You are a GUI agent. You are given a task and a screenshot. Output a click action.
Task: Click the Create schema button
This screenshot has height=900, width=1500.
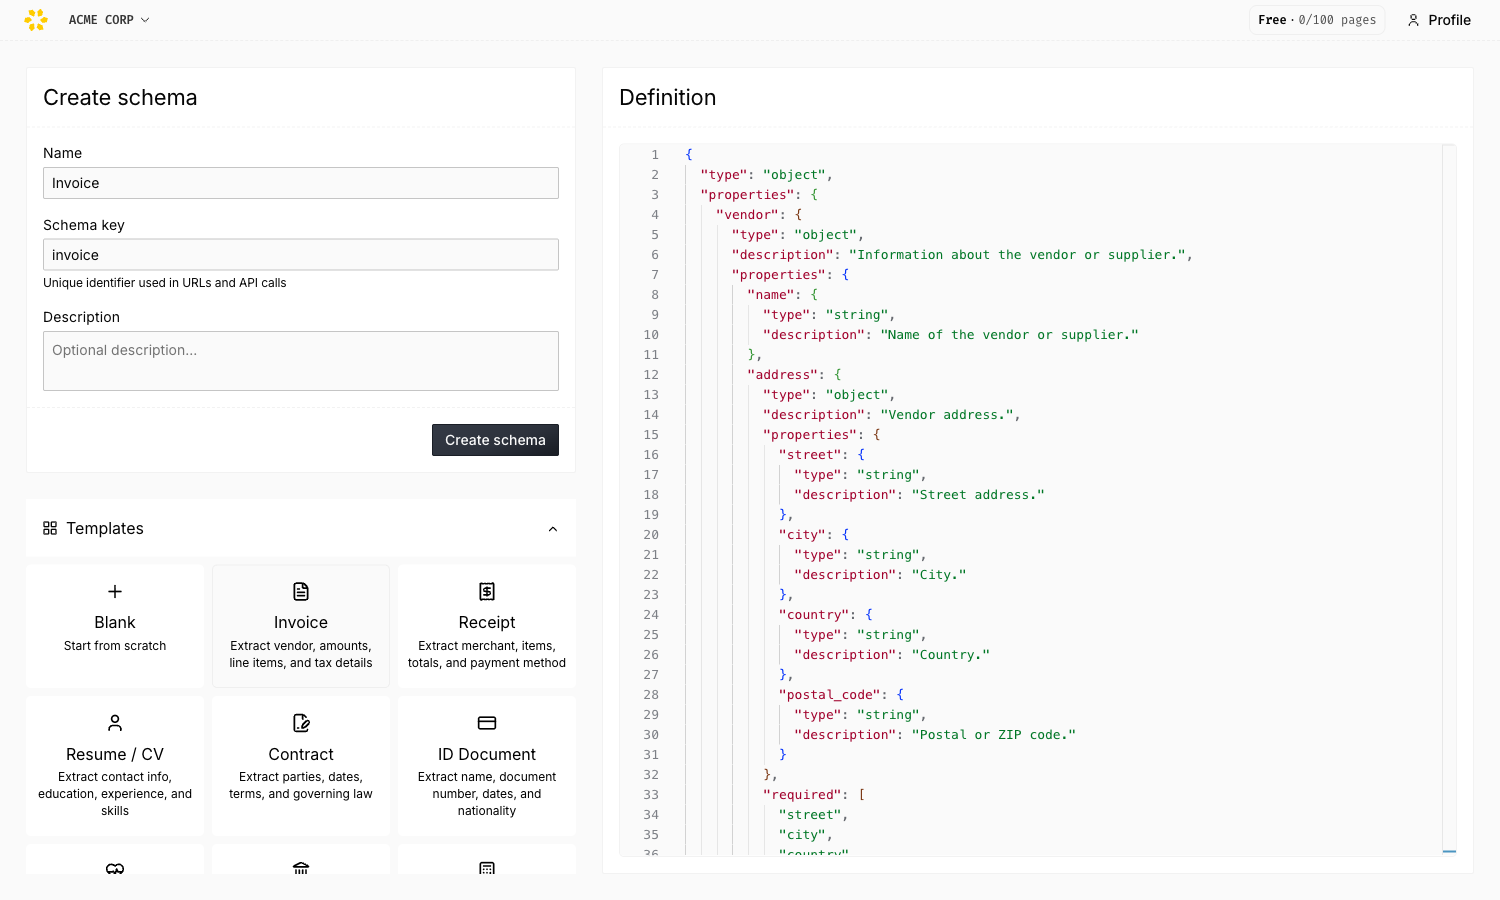click(x=495, y=440)
